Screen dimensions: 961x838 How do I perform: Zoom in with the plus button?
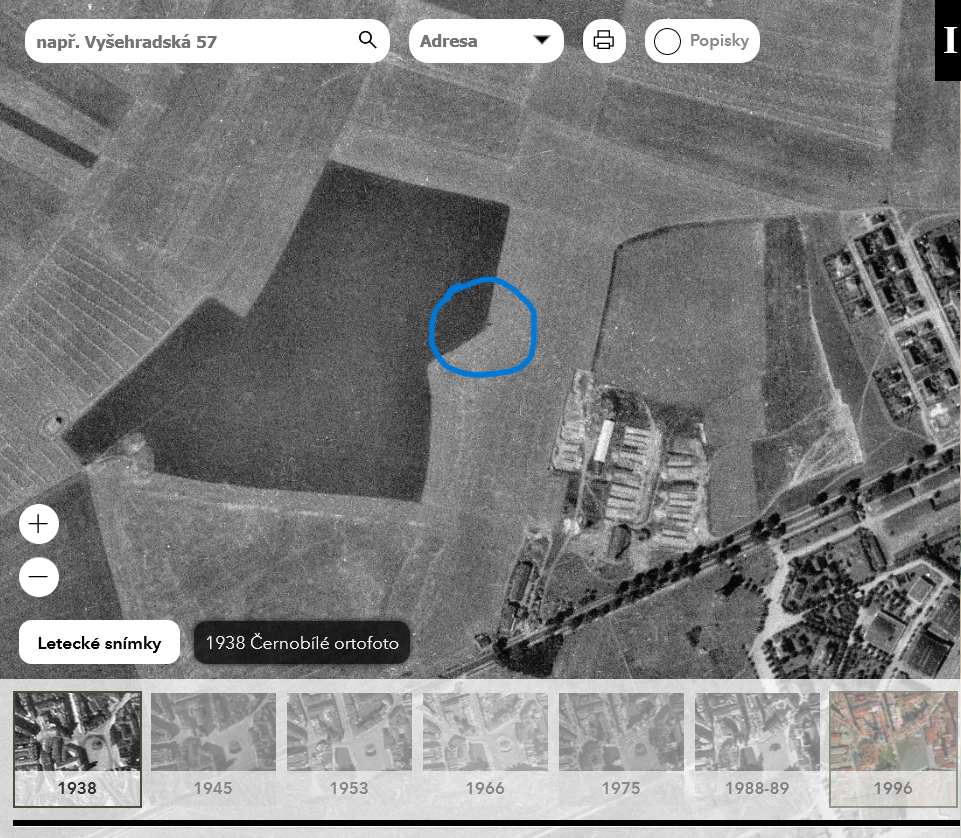(39, 524)
